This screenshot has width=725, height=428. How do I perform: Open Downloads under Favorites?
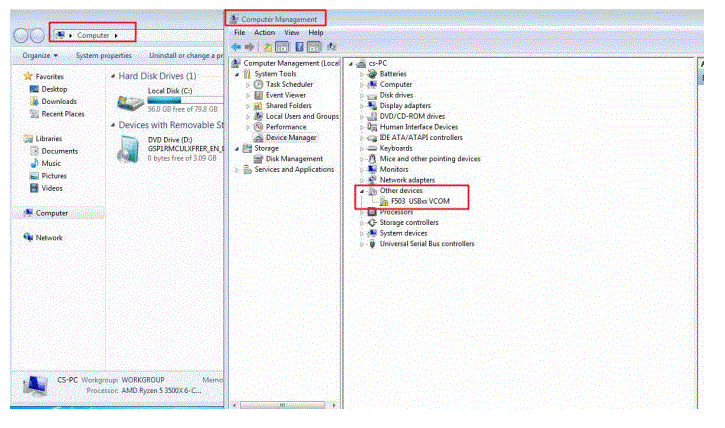[59, 102]
